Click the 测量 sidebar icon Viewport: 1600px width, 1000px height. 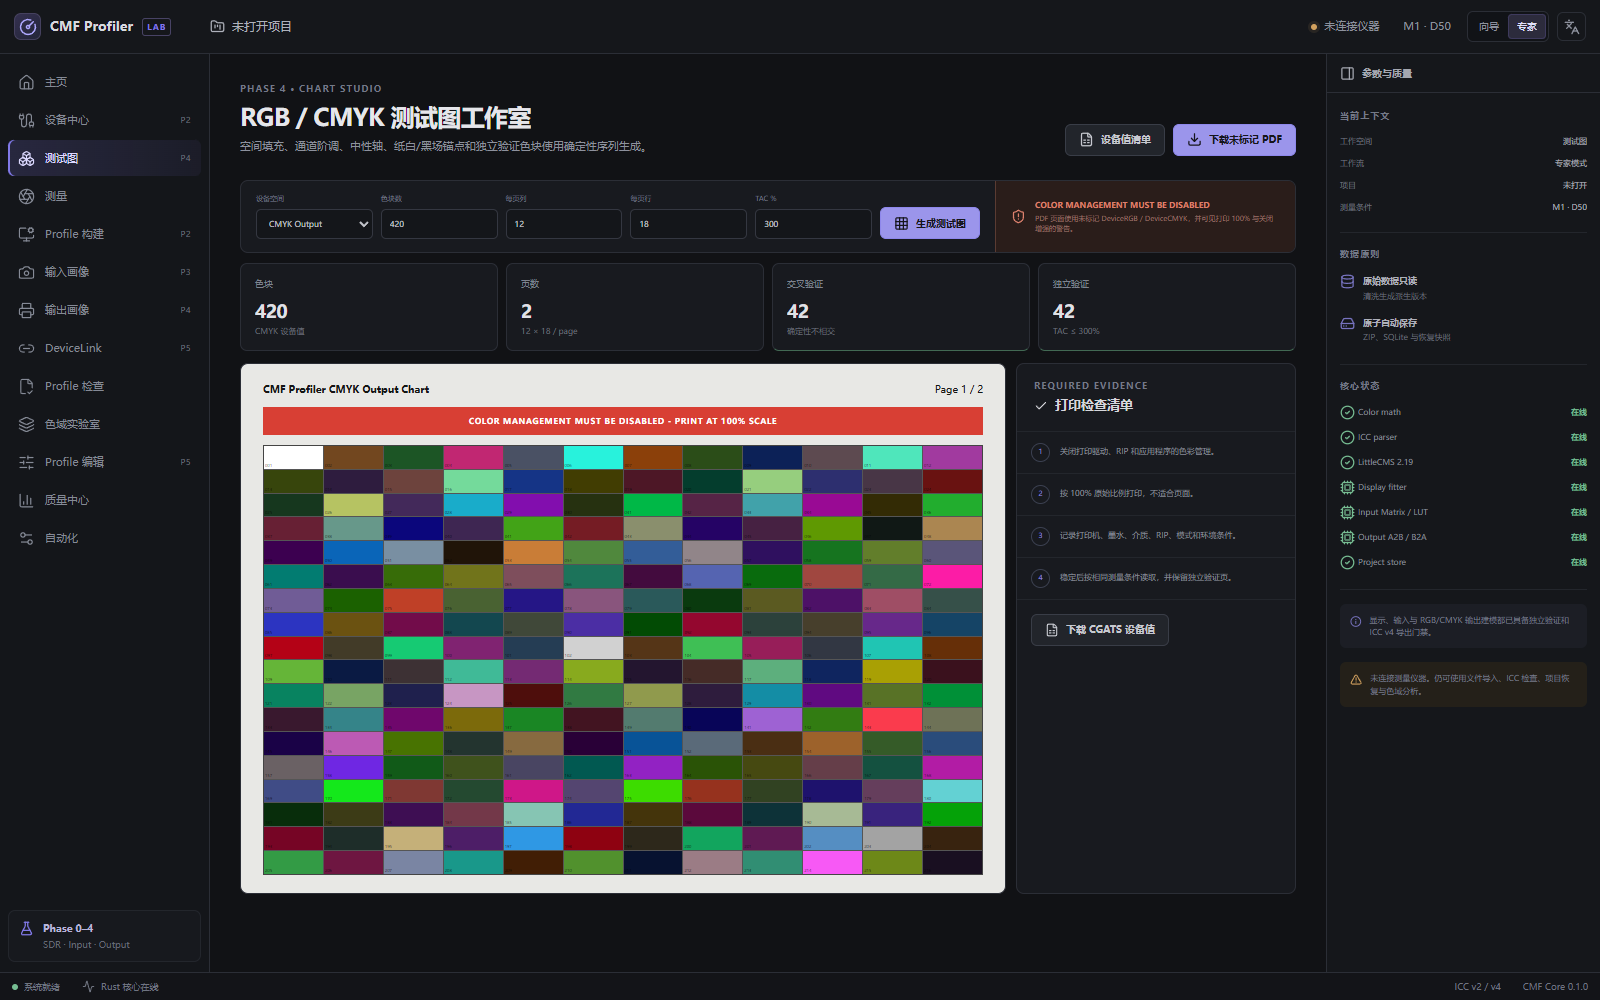point(27,196)
